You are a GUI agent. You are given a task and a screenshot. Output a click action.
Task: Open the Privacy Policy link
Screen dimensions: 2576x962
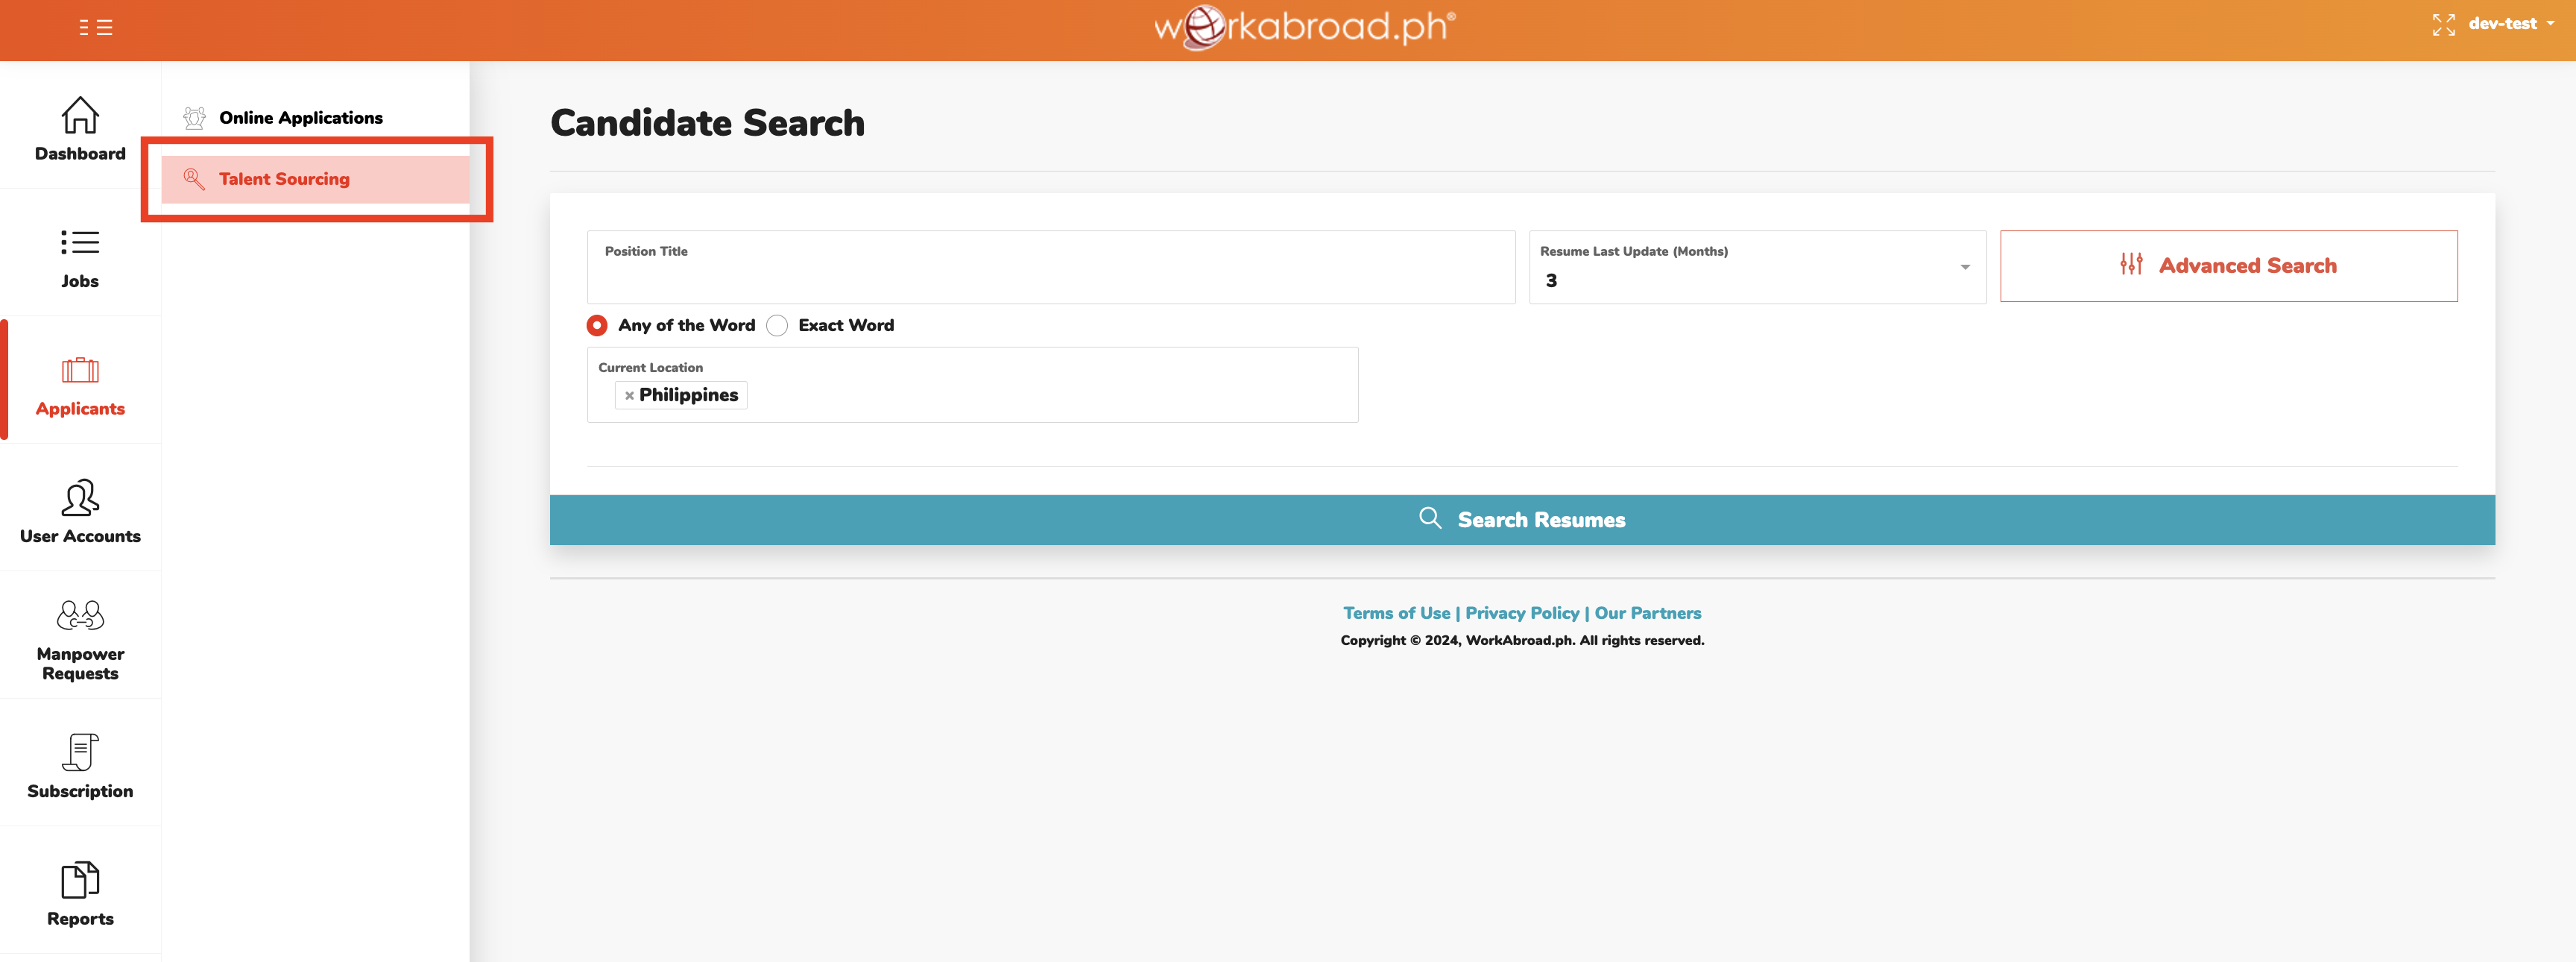pyautogui.click(x=1521, y=613)
